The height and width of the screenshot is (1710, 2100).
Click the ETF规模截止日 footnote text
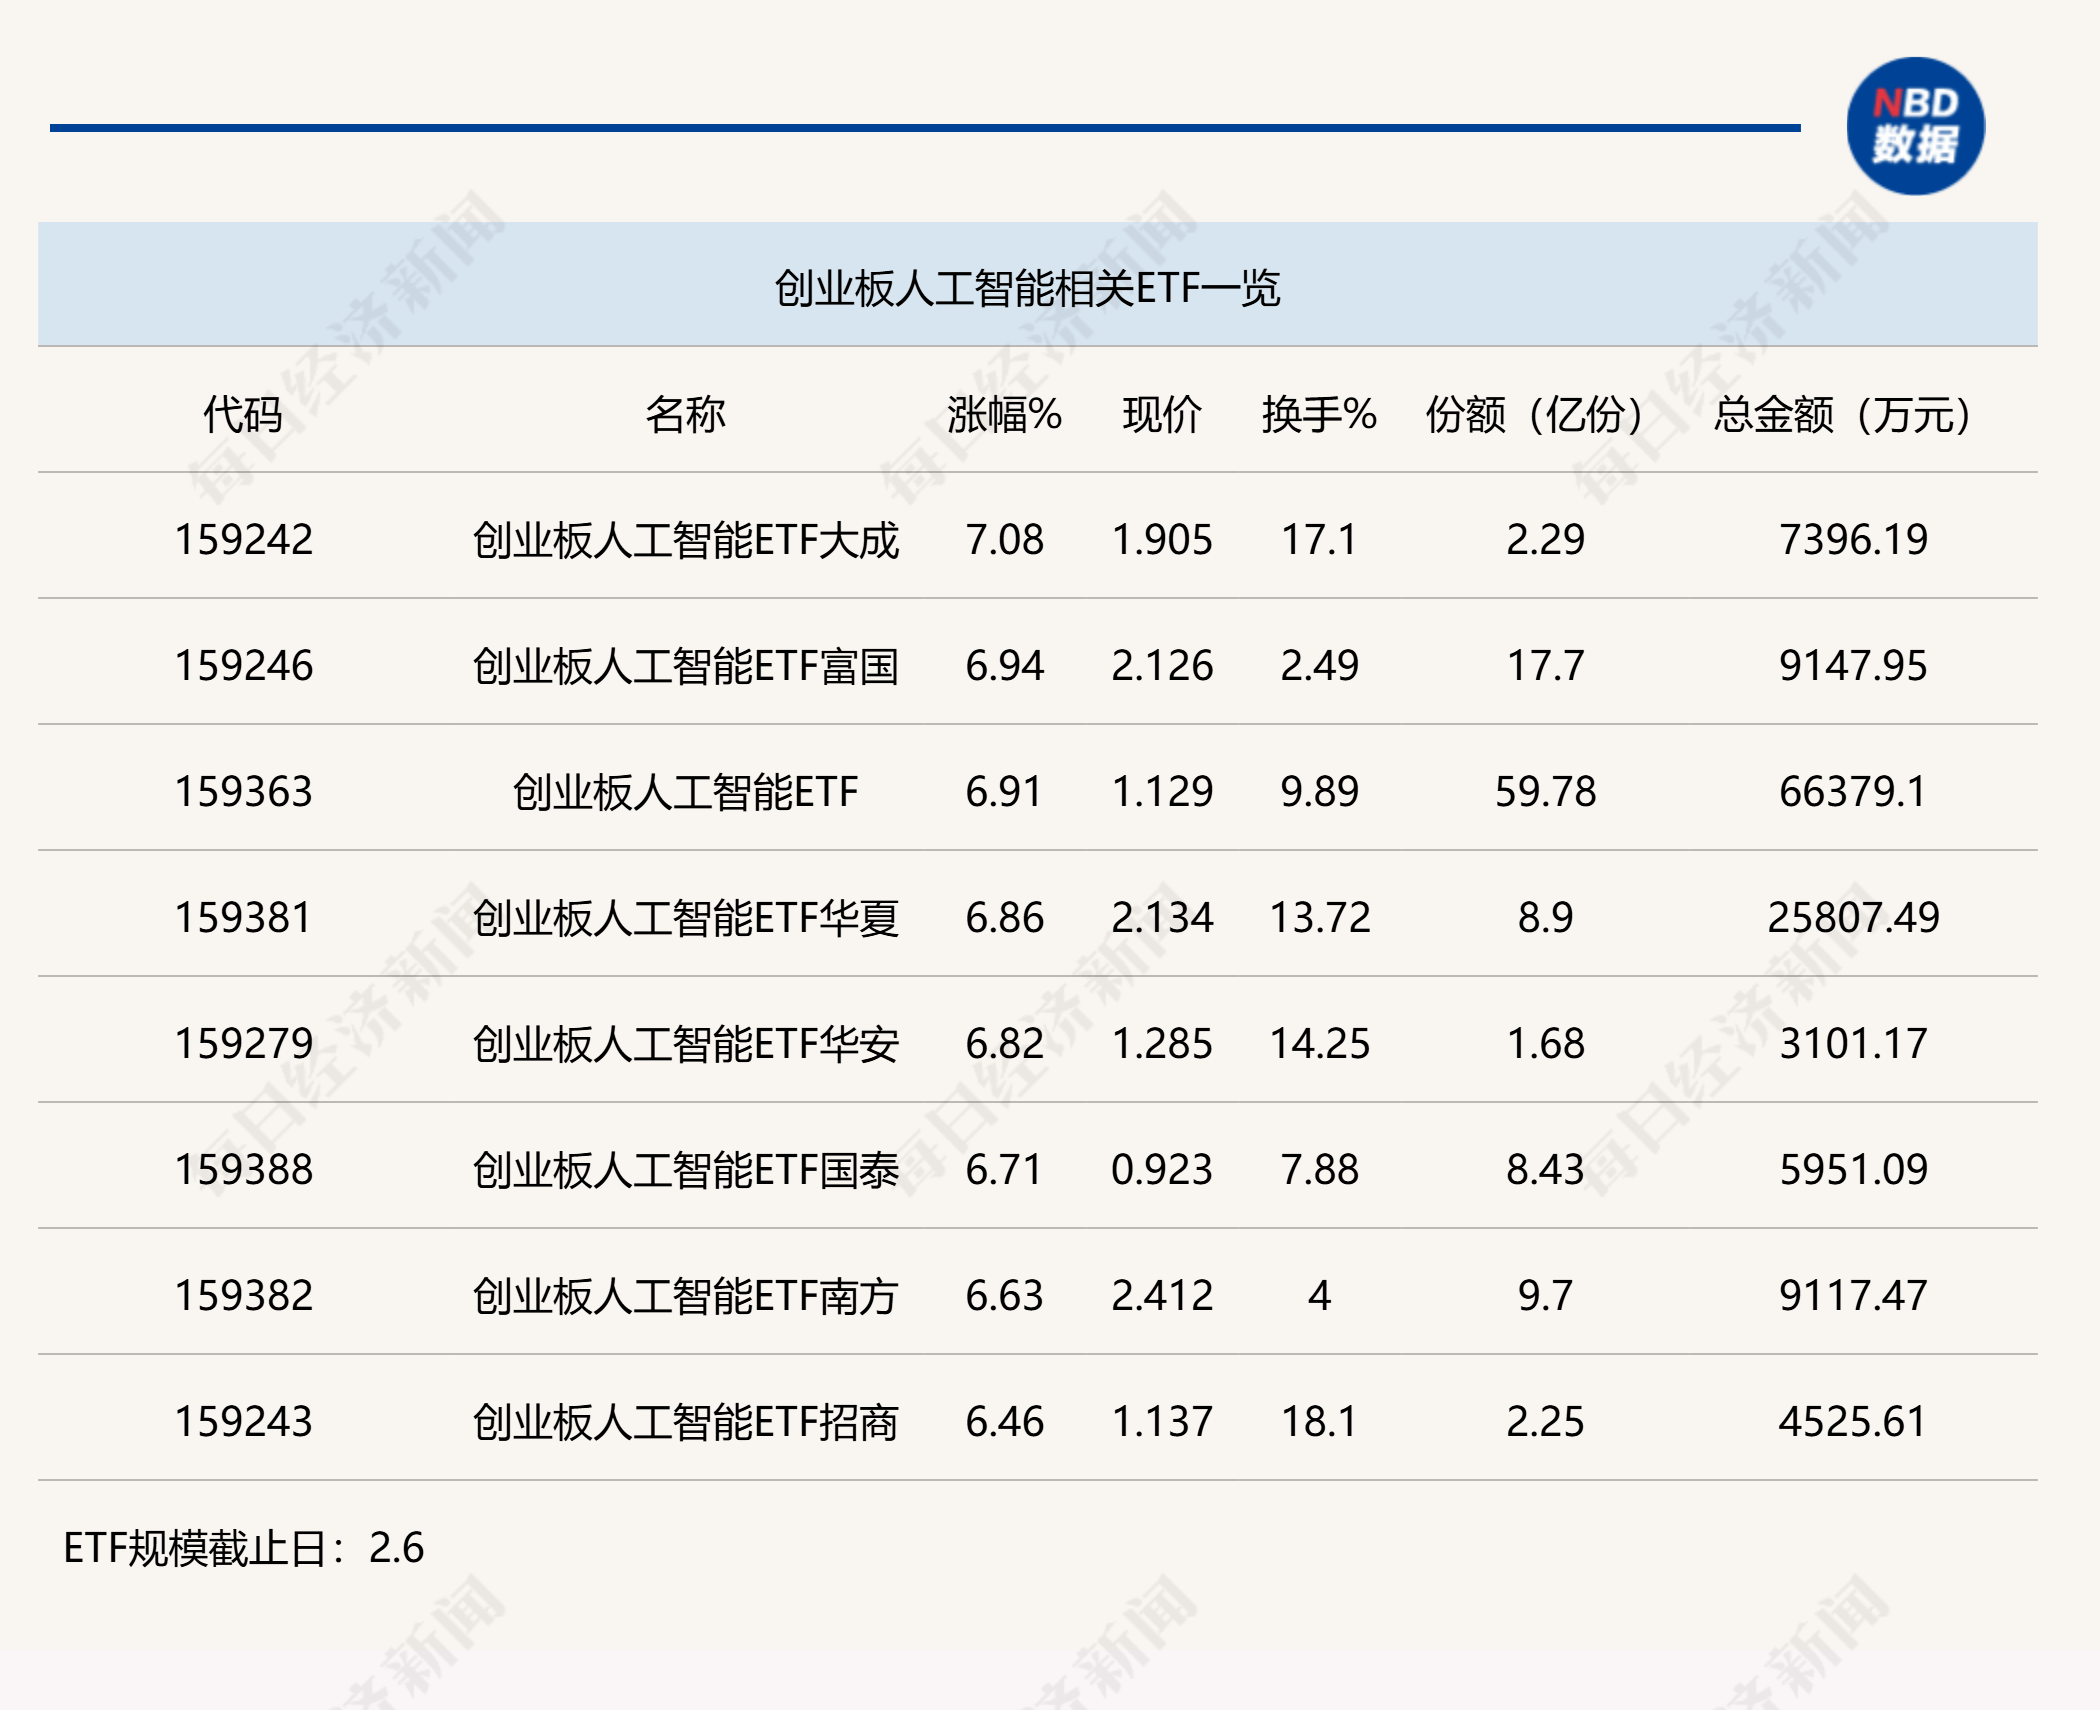243,1548
